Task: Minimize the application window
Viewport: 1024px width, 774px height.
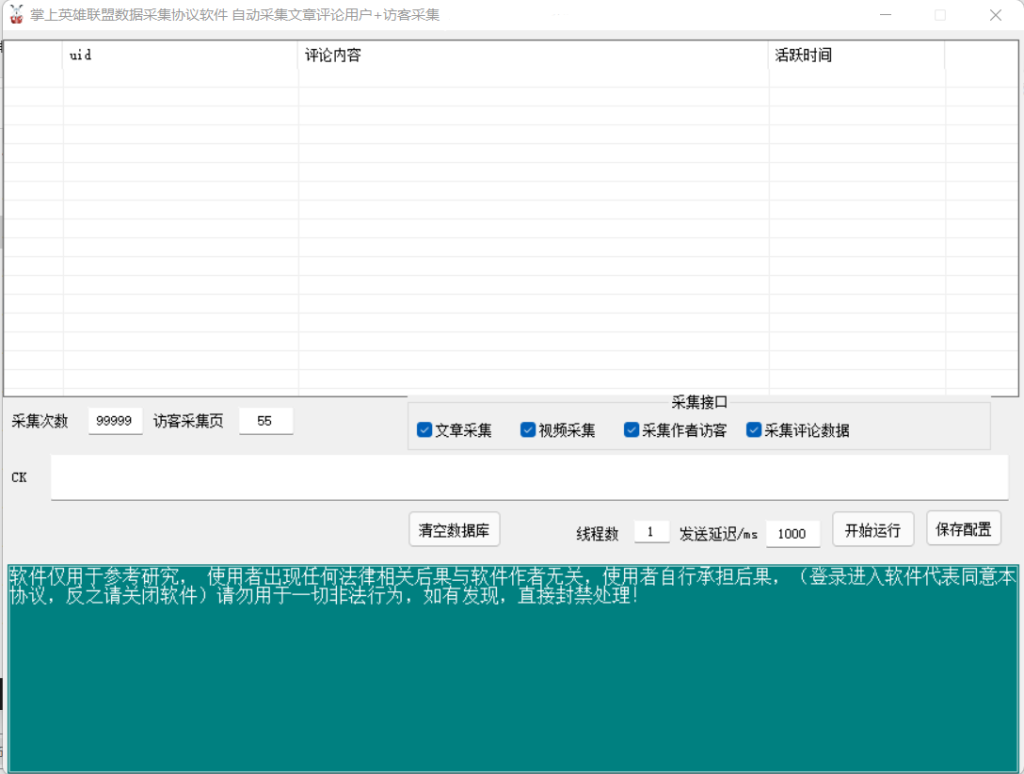Action: pyautogui.click(x=885, y=15)
